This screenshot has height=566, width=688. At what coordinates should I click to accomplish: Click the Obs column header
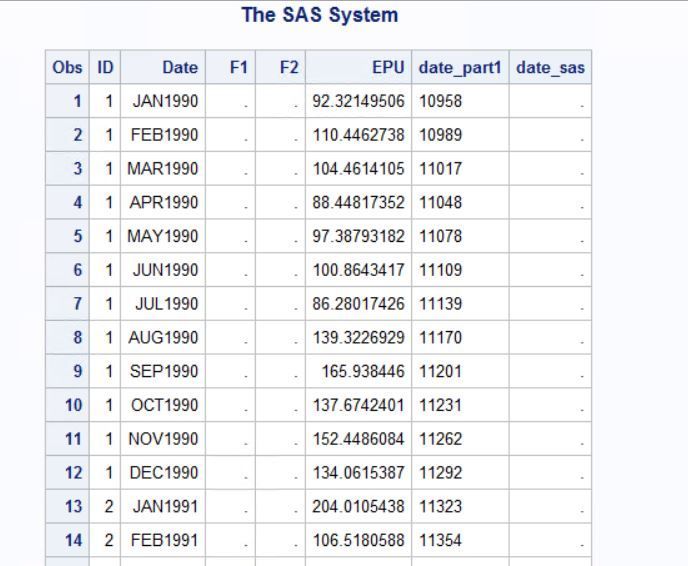pyautogui.click(x=67, y=67)
